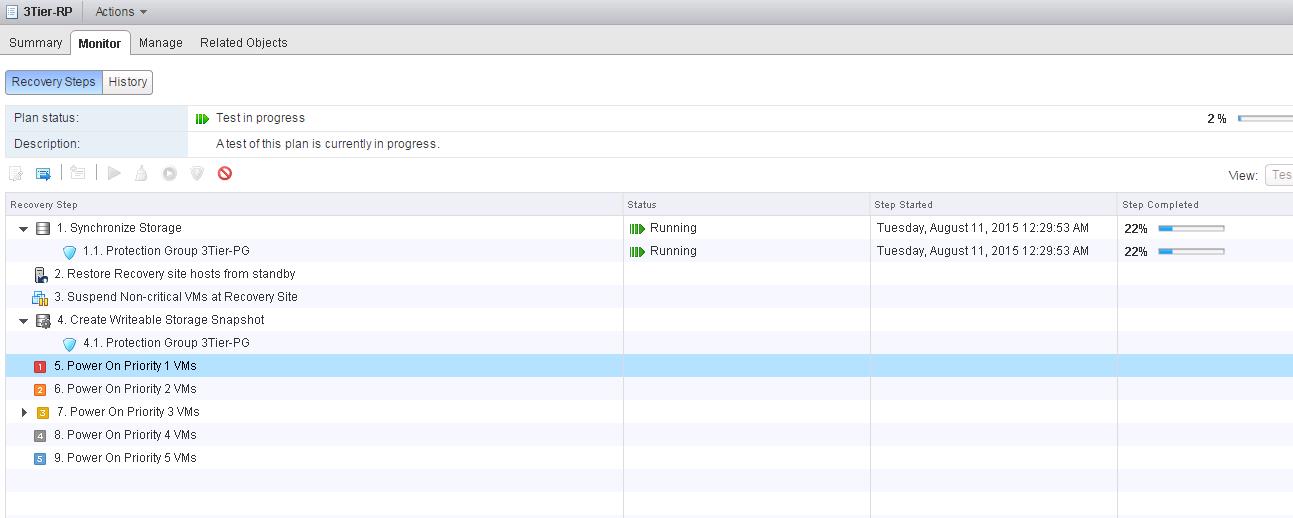Click the yellow priority 3 badge icon

43,413
